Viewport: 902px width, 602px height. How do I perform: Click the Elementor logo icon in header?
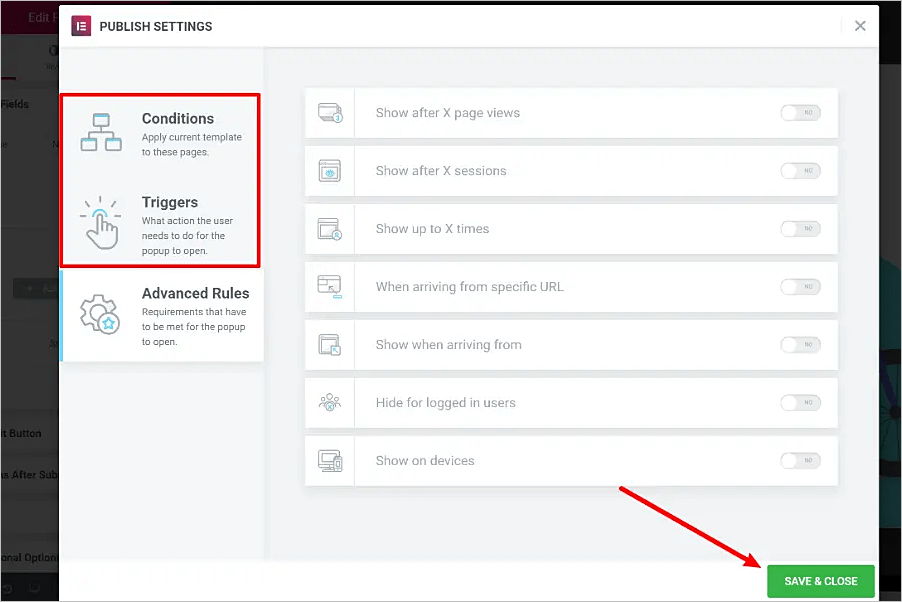pyautogui.click(x=82, y=26)
